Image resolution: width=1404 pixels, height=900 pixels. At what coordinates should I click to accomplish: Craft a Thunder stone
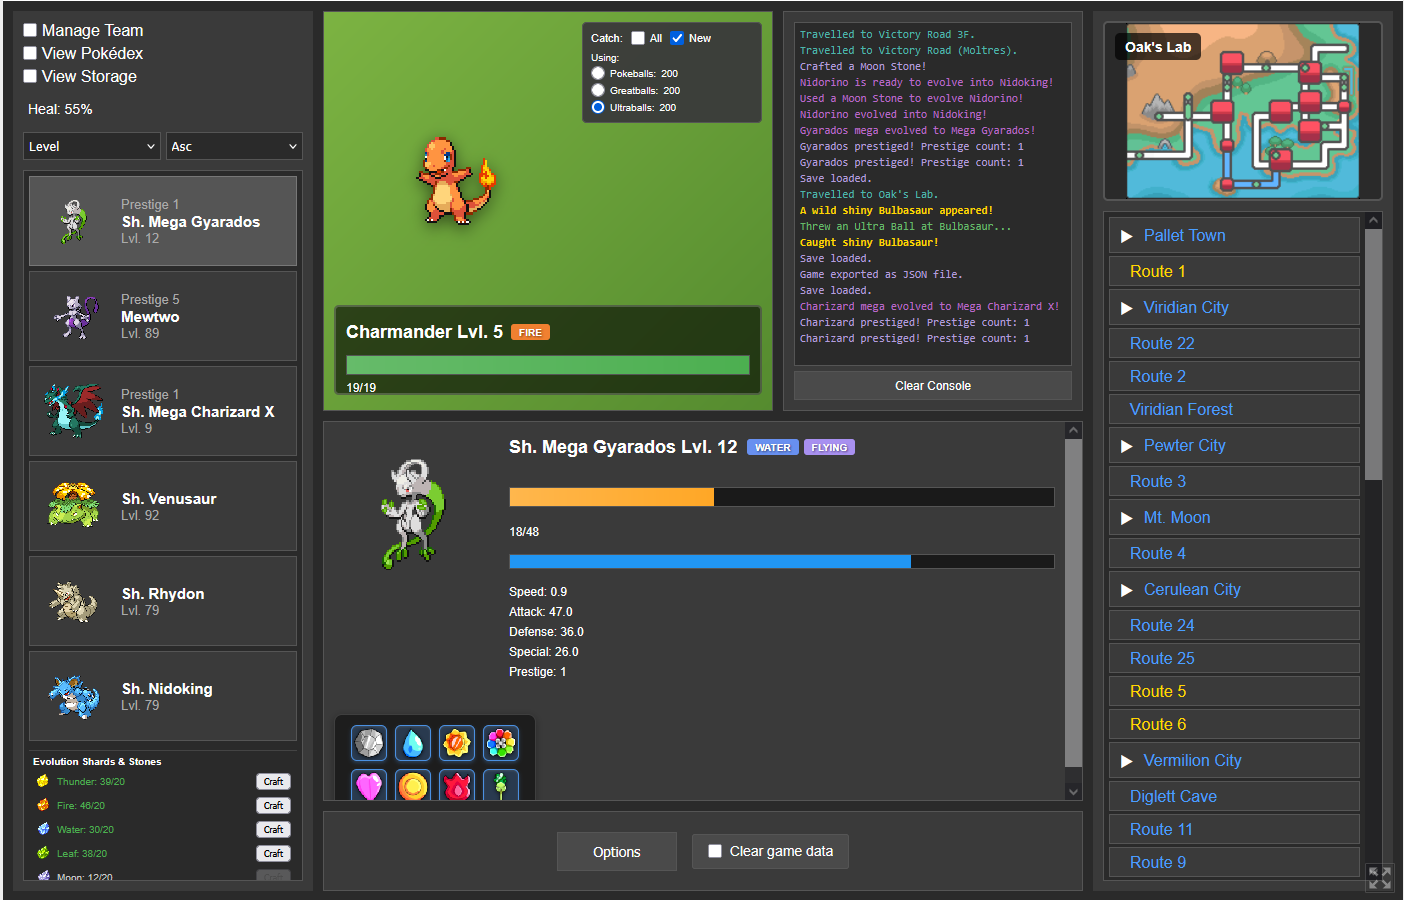pyautogui.click(x=273, y=782)
